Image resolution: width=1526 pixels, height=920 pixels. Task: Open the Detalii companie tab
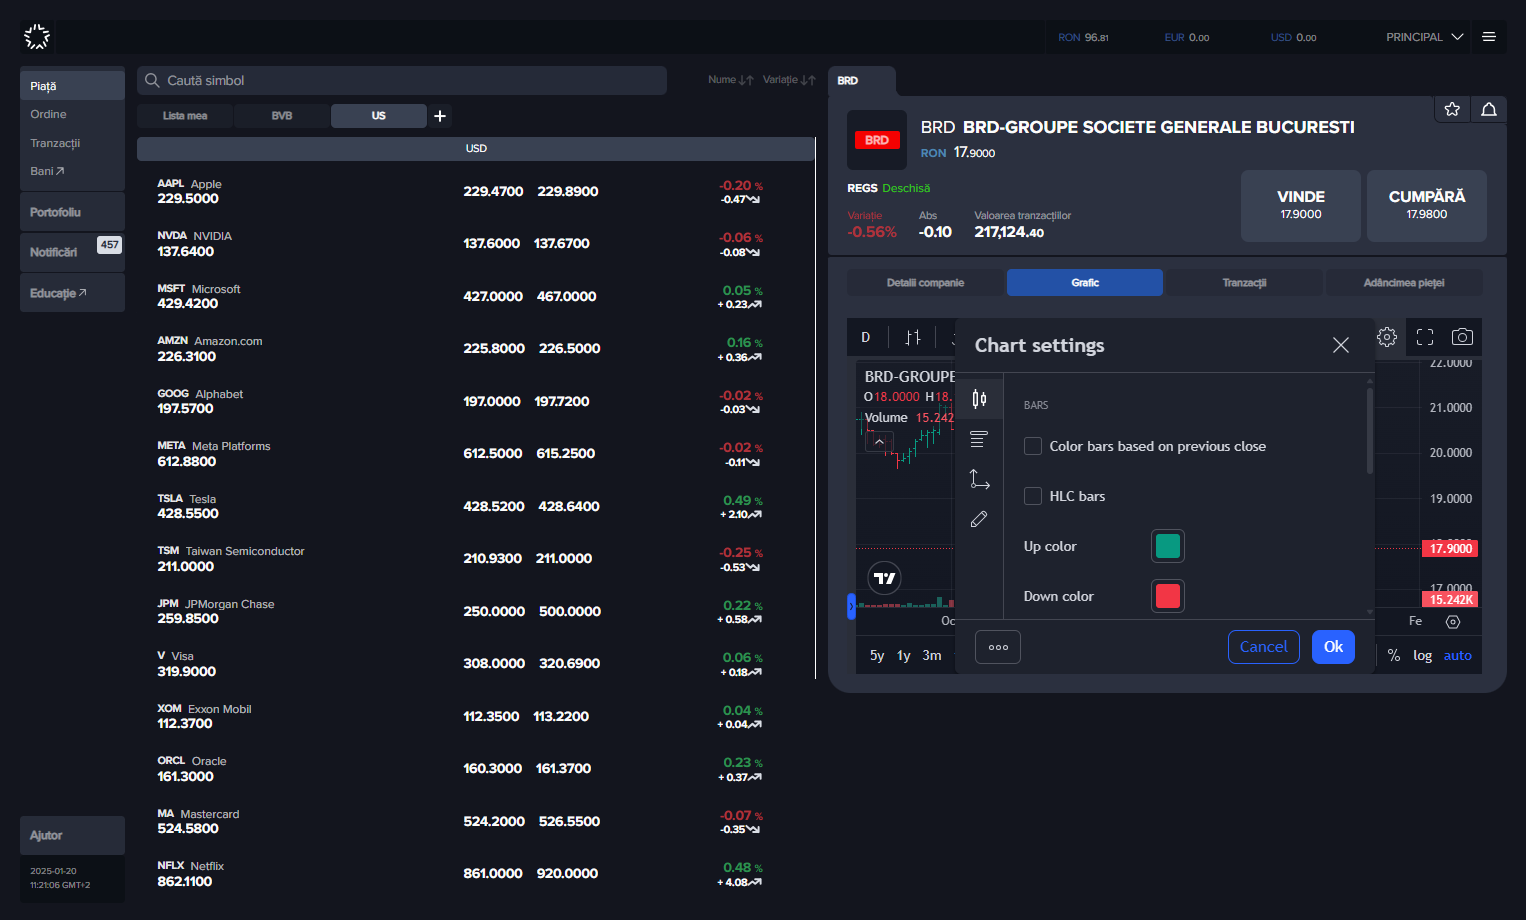tap(925, 283)
